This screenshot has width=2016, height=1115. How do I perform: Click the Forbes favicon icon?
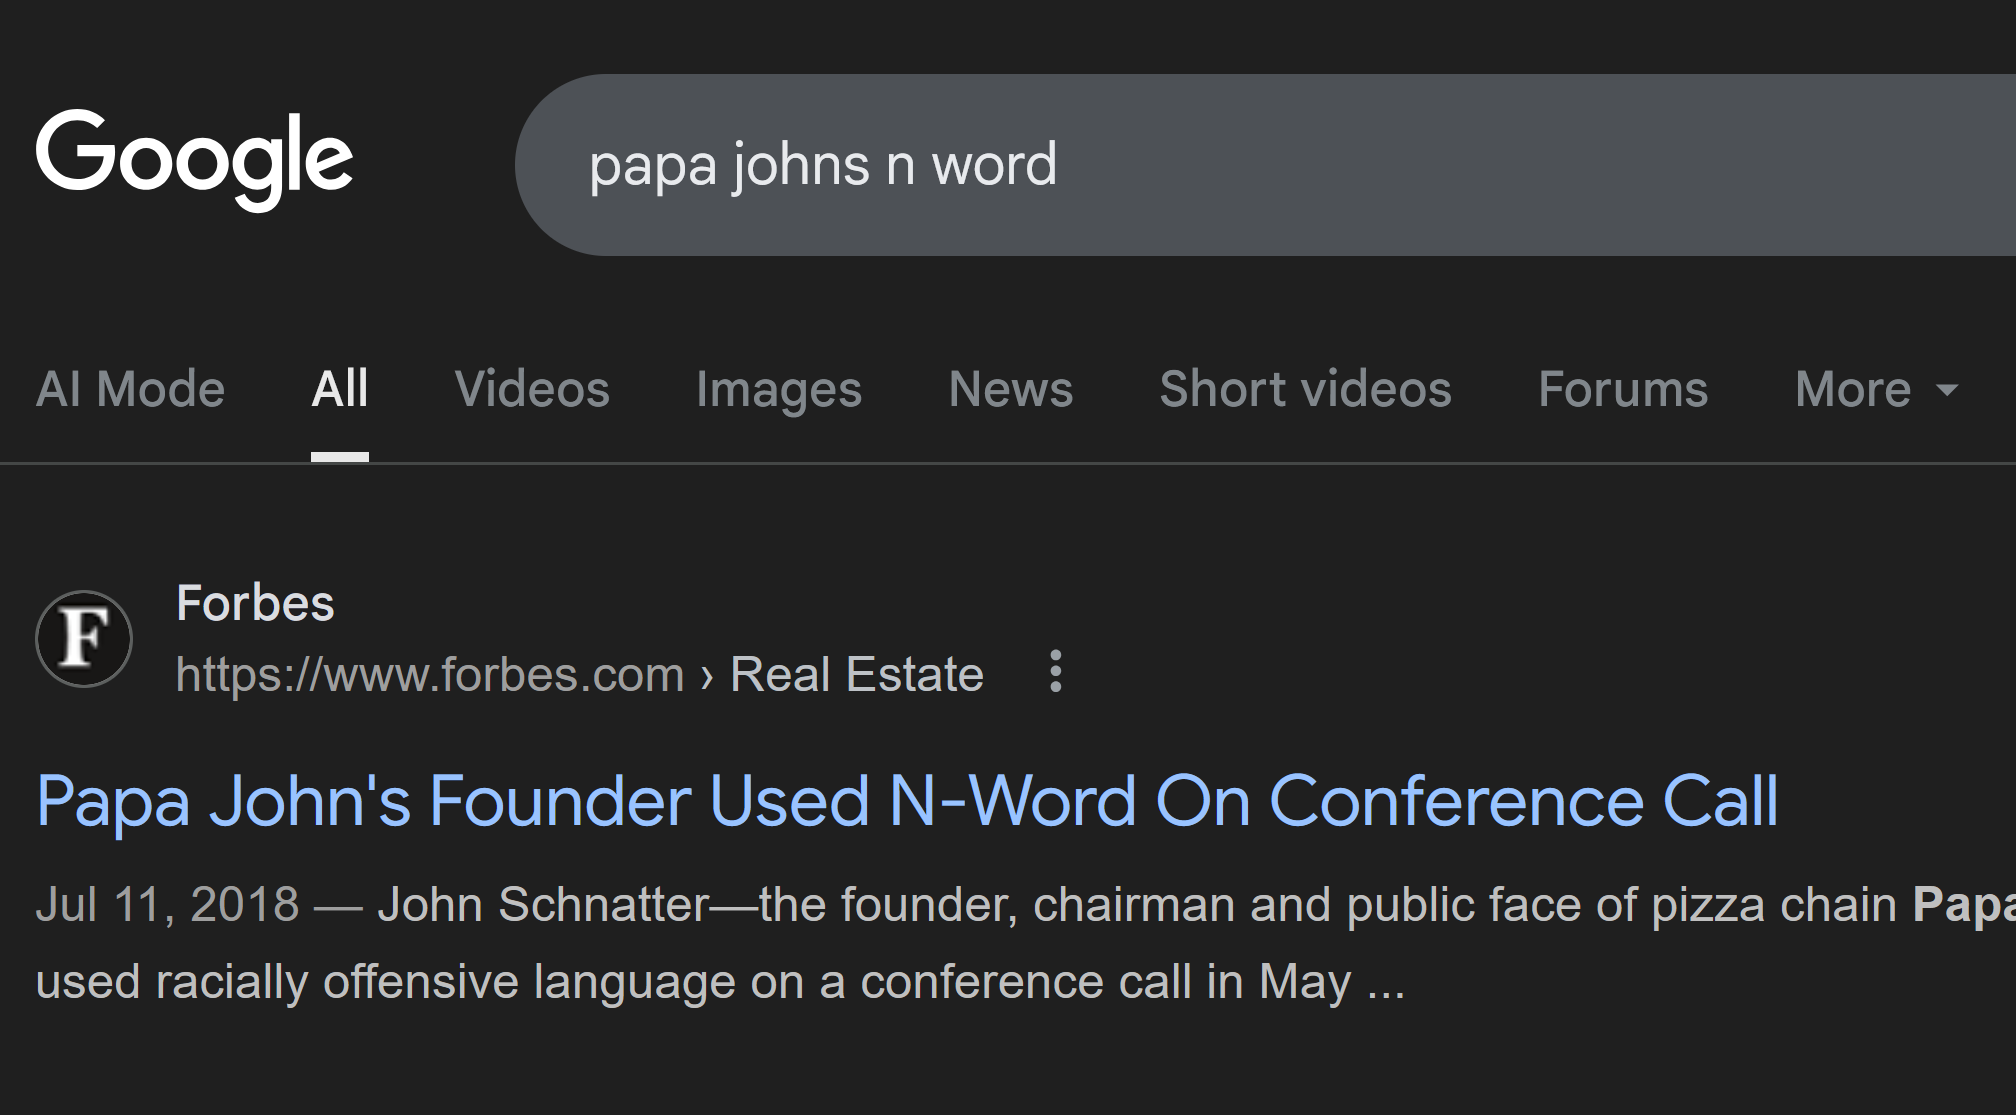(x=84, y=639)
